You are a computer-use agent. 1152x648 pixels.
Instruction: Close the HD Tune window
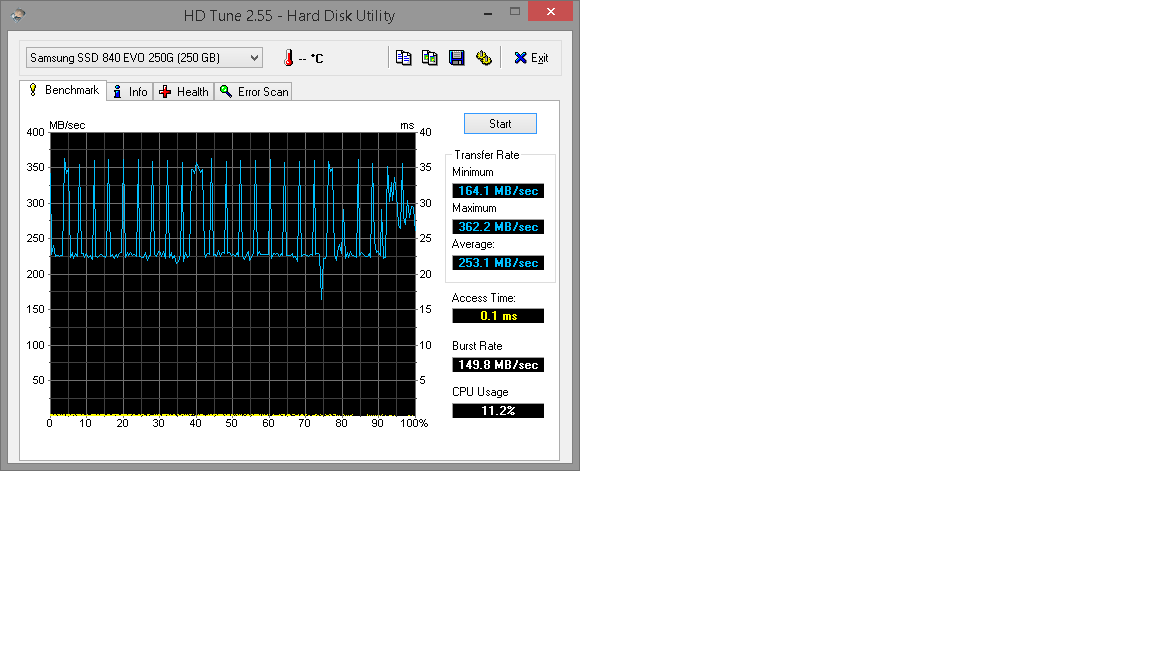pyautogui.click(x=551, y=12)
